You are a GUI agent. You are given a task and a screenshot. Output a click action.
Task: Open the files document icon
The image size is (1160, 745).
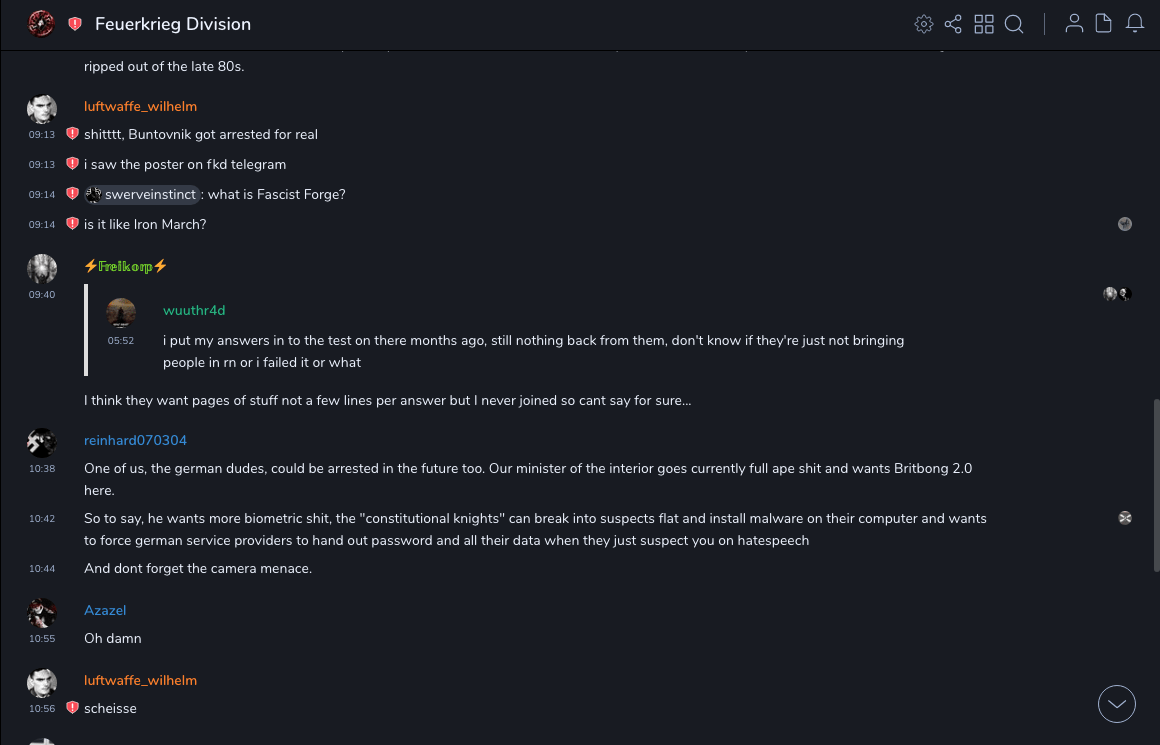(1104, 24)
